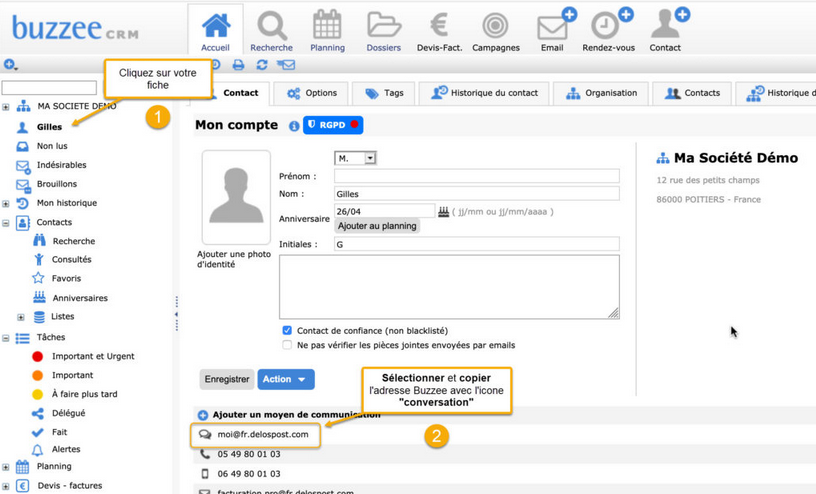Open the Planning calendar in top bar
This screenshot has height=494, width=816.
327,25
